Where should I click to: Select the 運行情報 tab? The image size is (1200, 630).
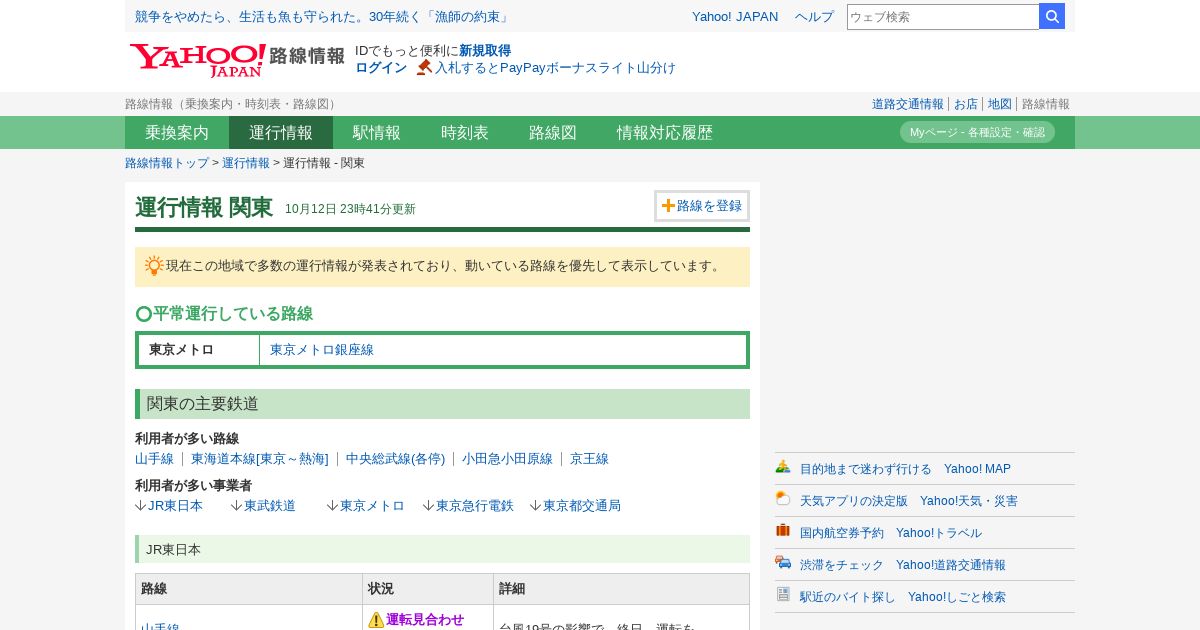pos(281,132)
